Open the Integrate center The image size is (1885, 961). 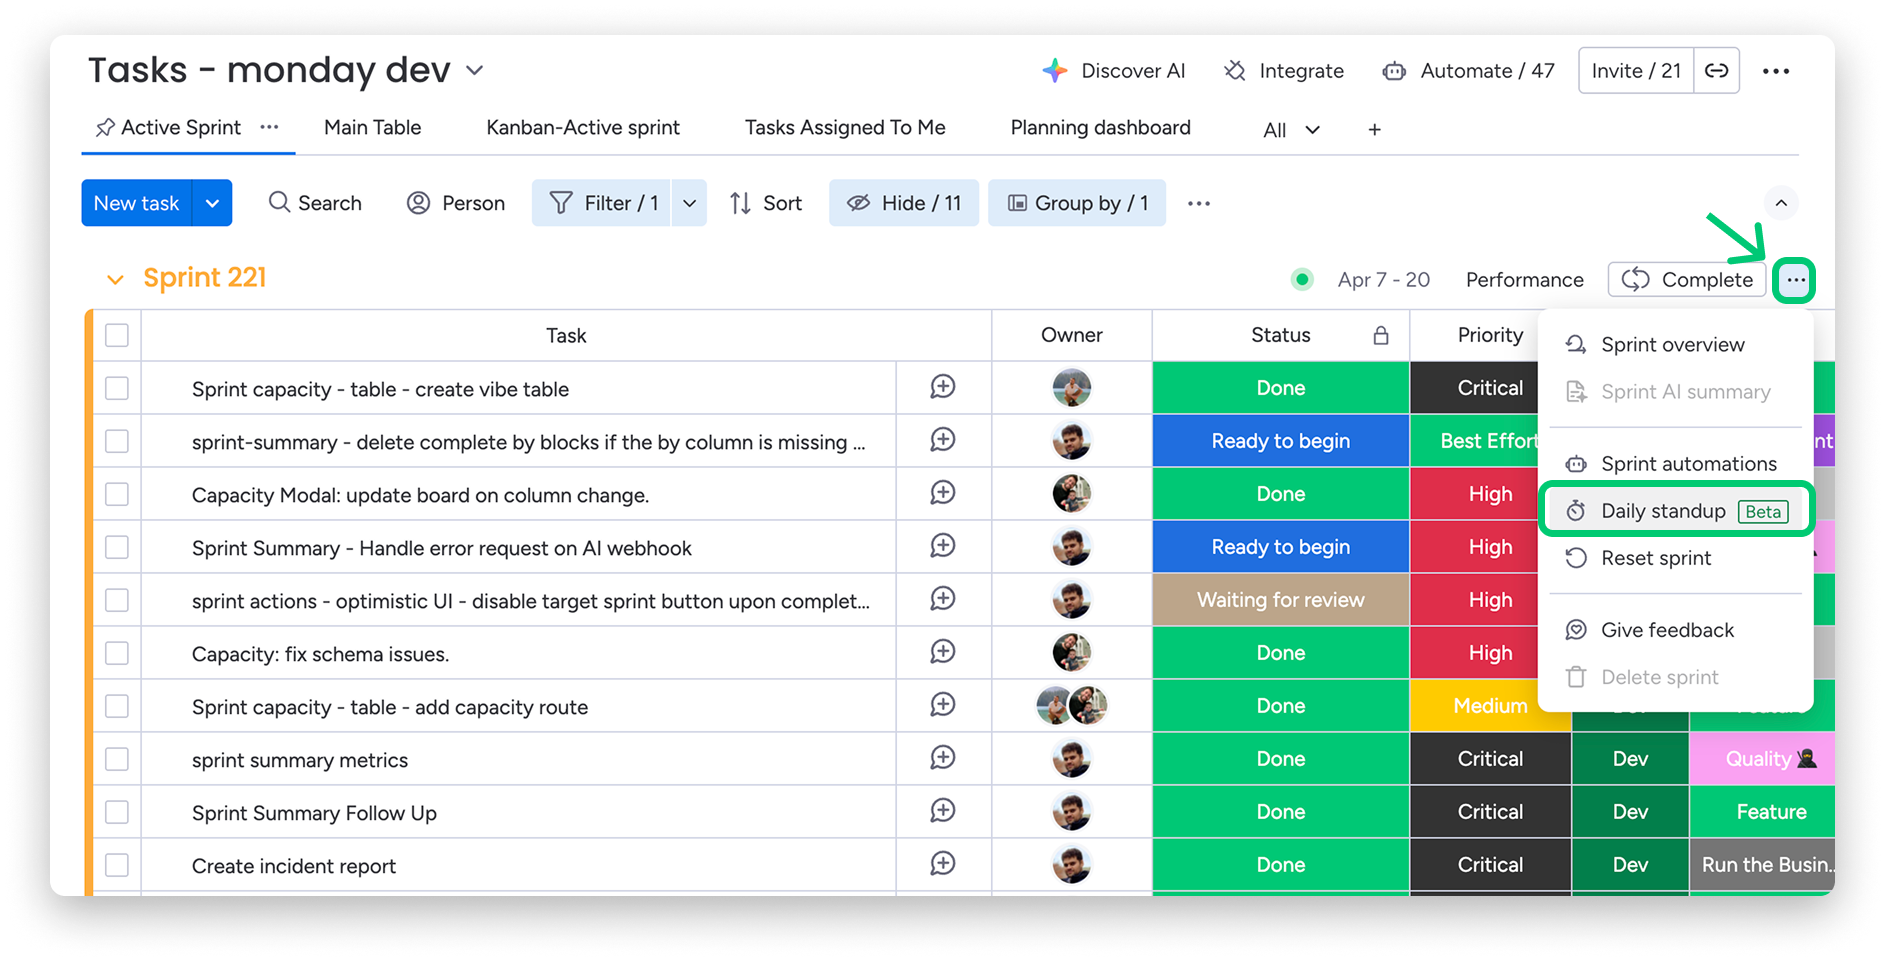coord(1284,71)
